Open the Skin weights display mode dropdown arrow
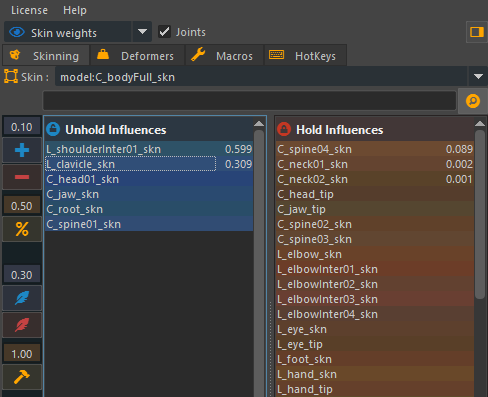The width and height of the screenshot is (488, 397). coord(142,32)
